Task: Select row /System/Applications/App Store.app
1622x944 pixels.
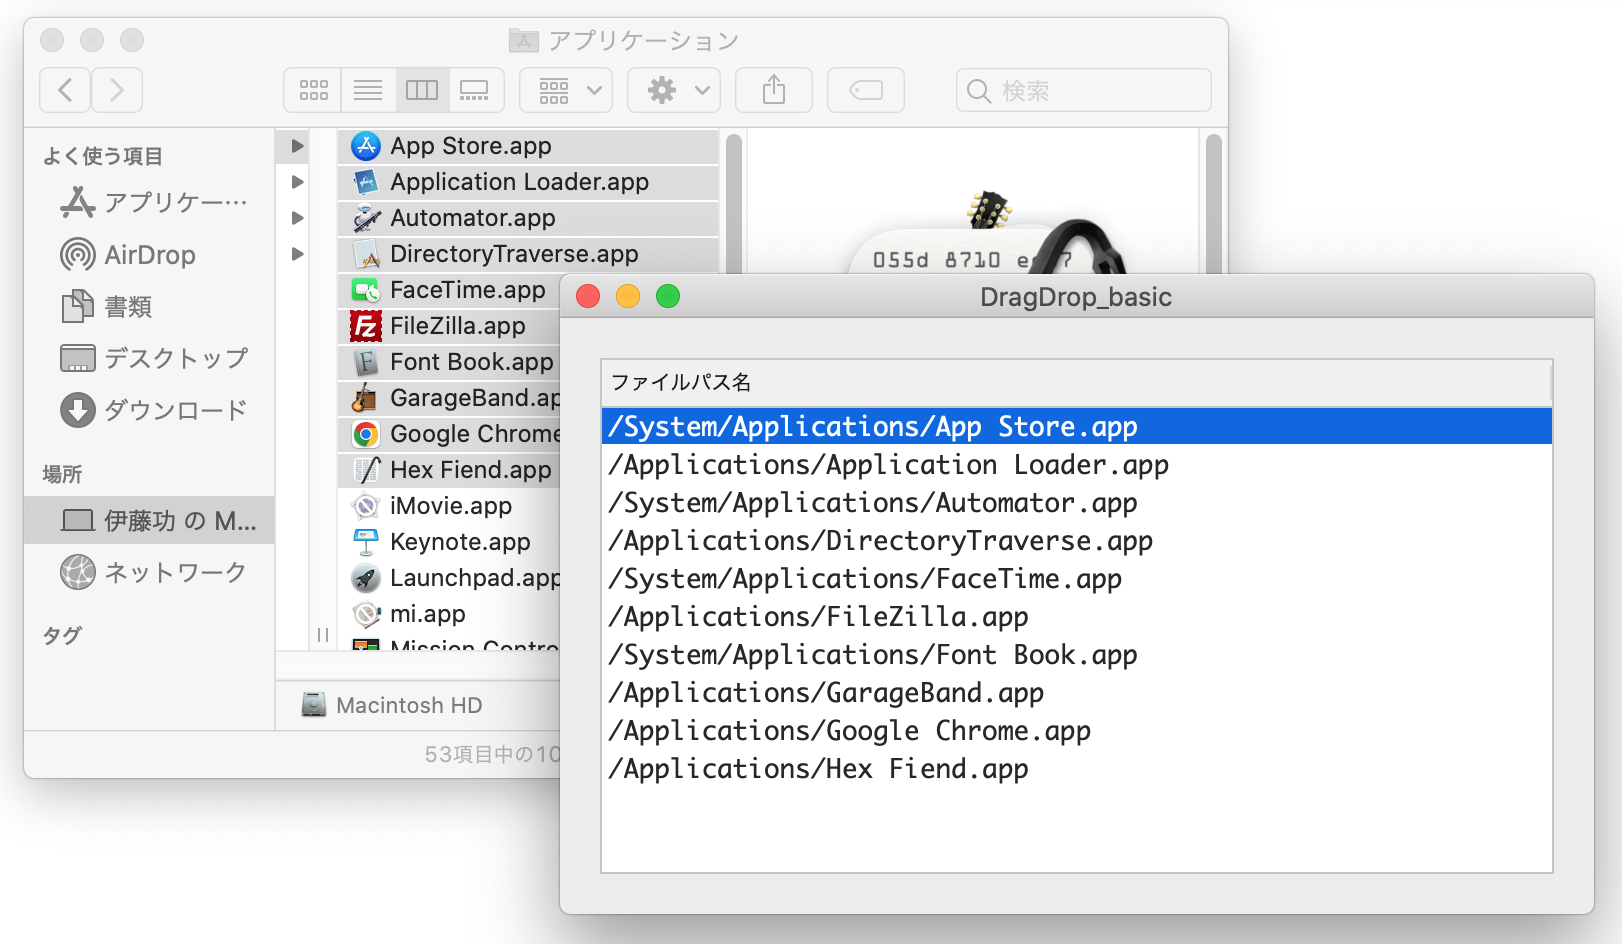Action: click(1077, 426)
